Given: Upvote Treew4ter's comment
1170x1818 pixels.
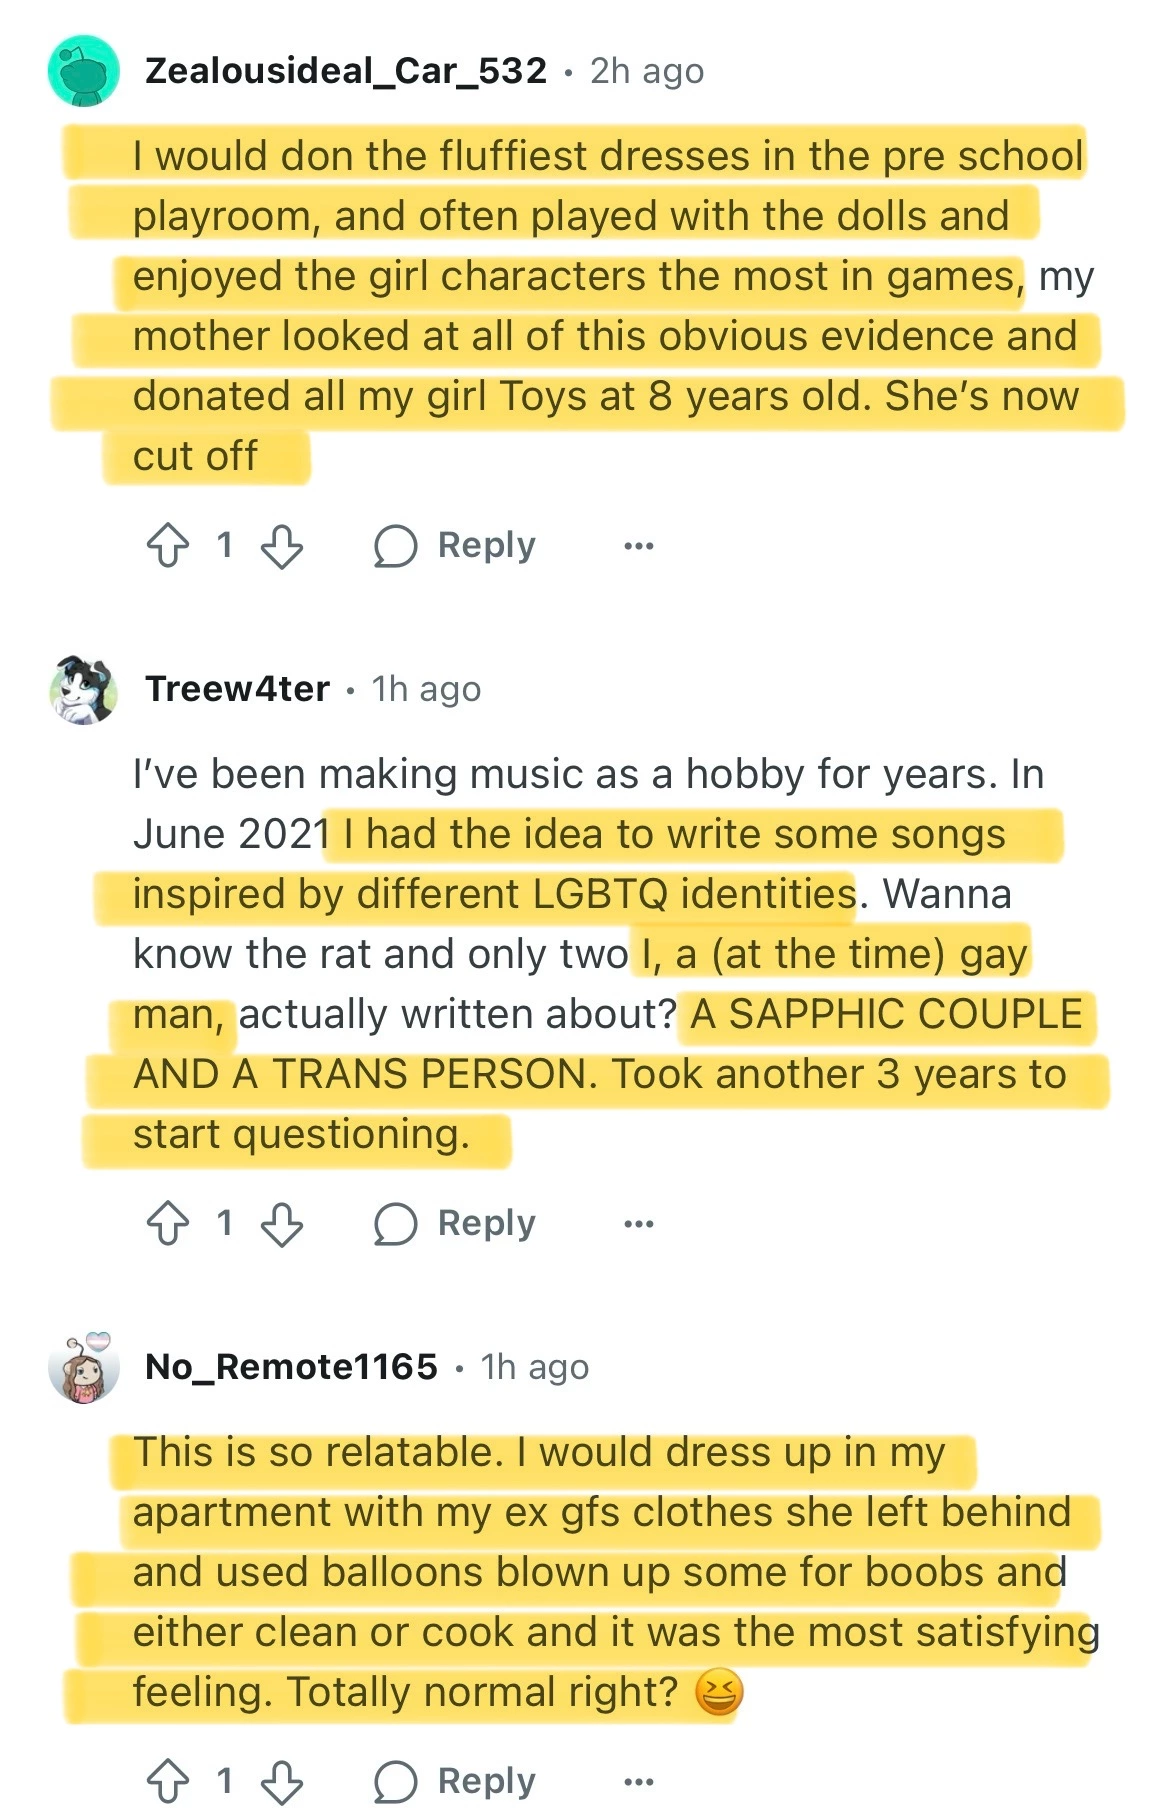Looking at the screenshot, I should point(167,1223).
